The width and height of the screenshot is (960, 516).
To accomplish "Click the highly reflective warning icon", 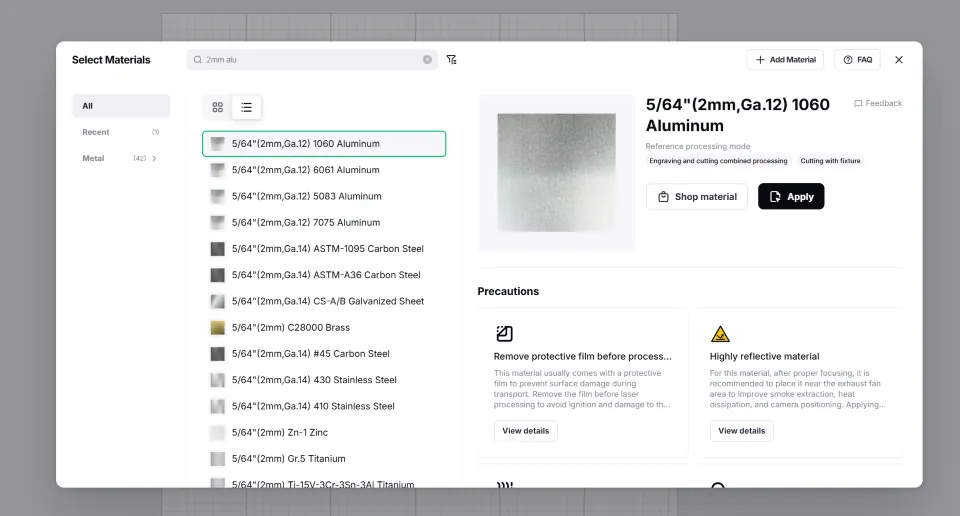I will 720,334.
